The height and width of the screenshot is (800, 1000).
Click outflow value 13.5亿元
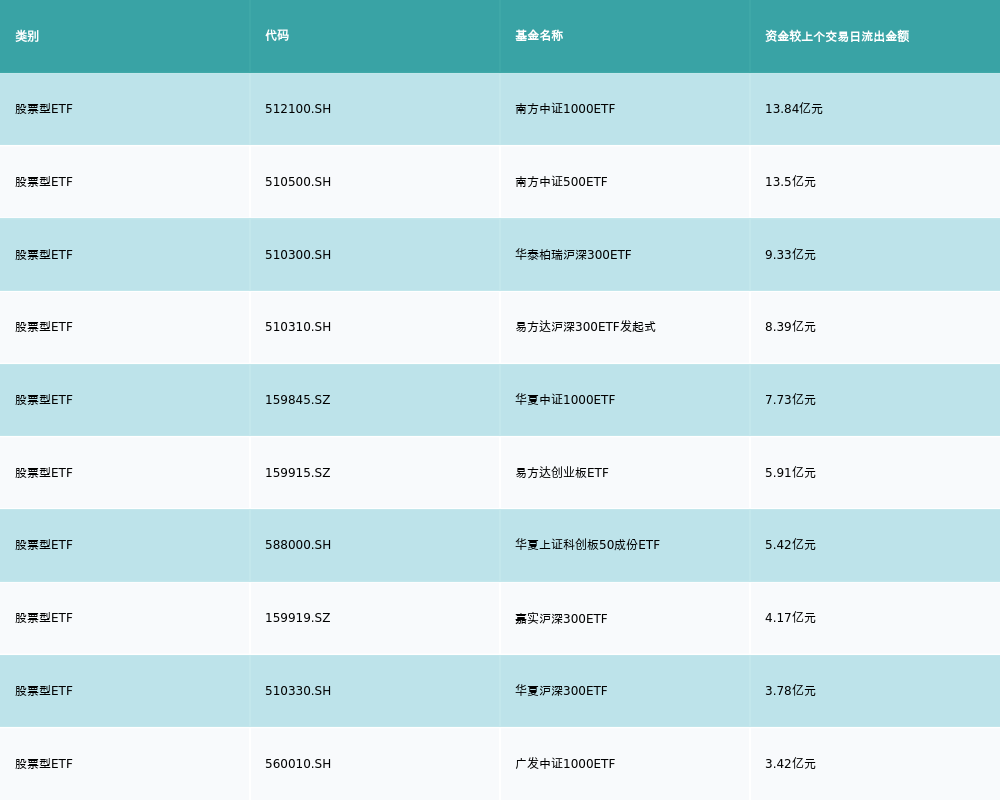tap(790, 182)
